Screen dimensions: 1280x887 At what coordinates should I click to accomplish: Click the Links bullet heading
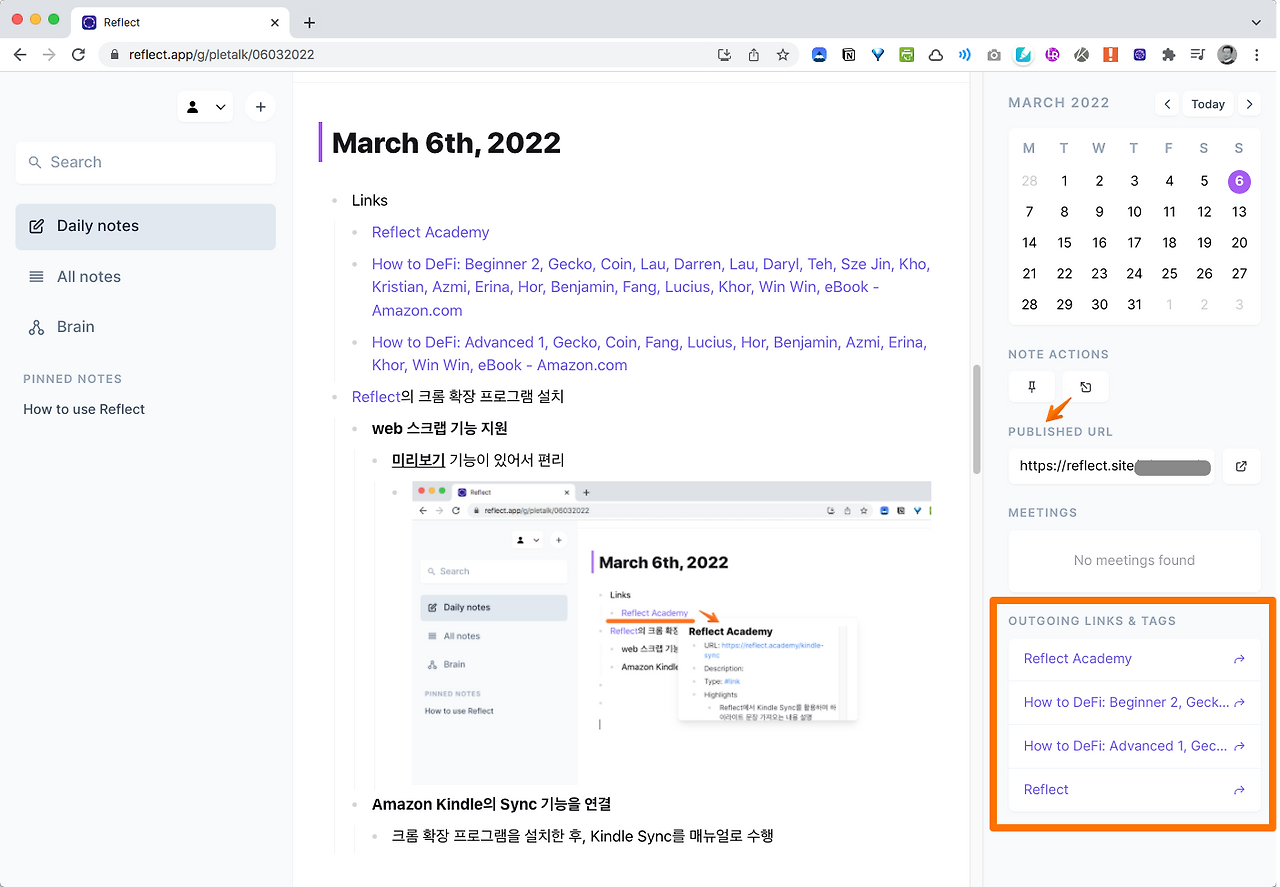coord(369,200)
